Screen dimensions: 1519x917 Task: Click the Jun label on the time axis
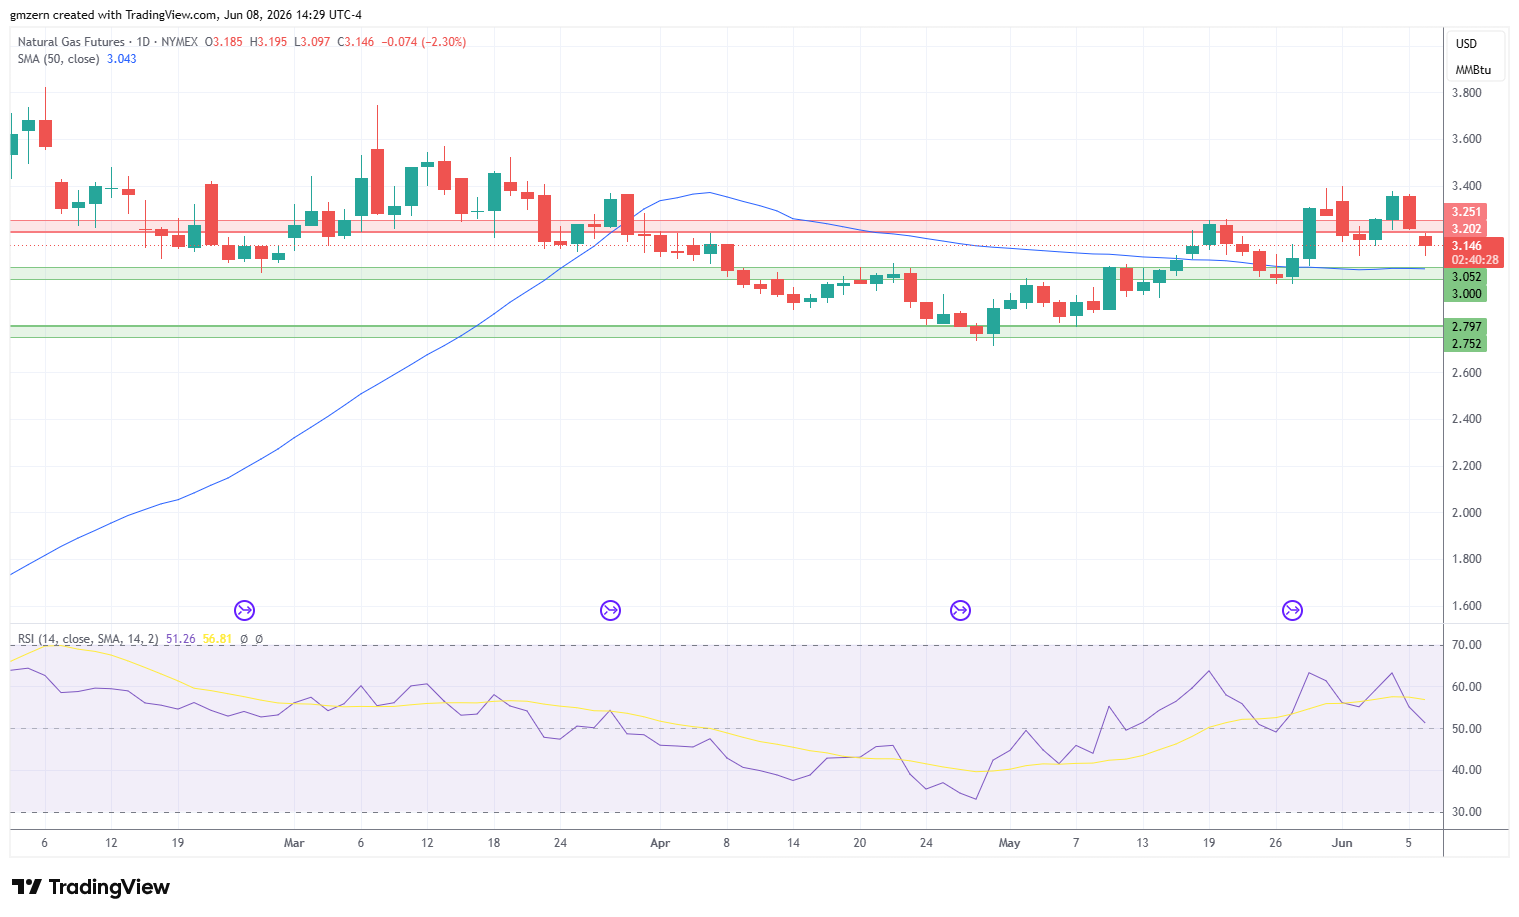(1342, 843)
